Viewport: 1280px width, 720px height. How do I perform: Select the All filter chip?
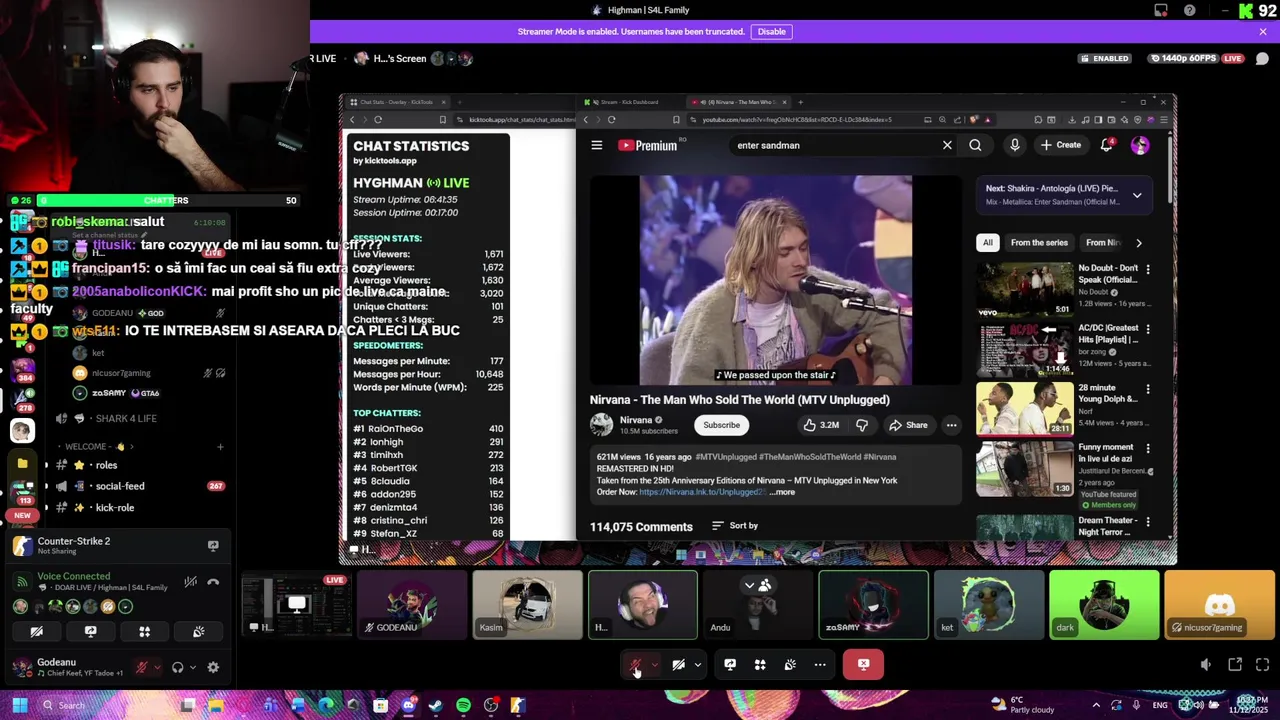click(988, 242)
